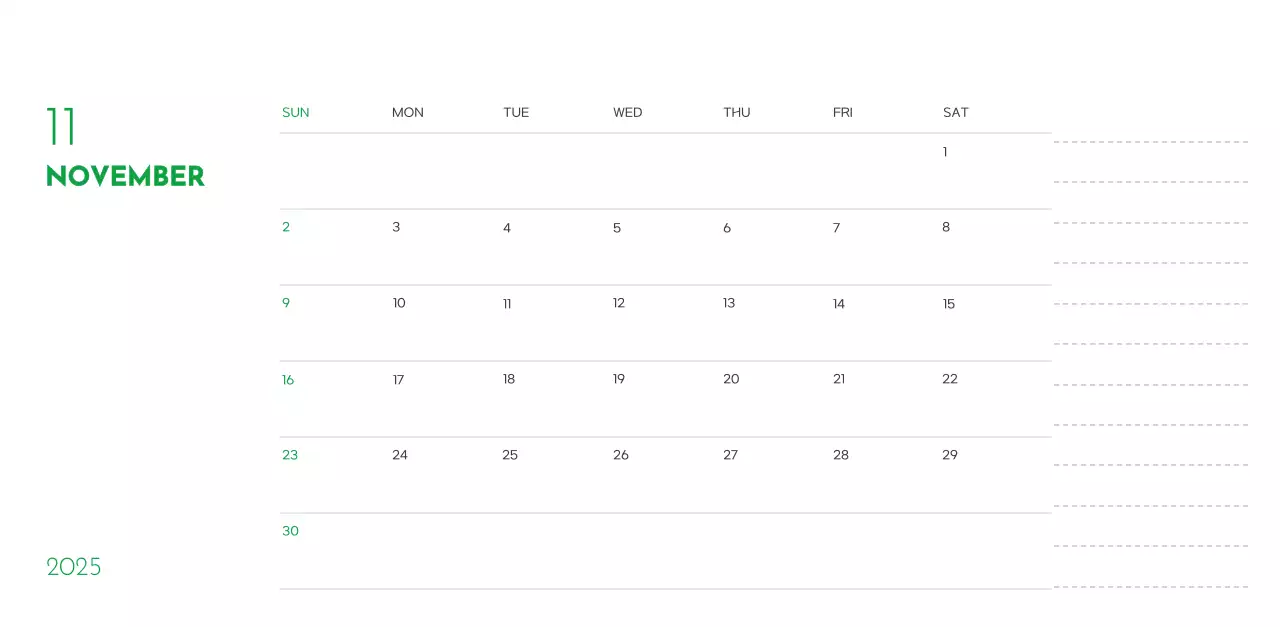The image size is (1280, 627).
Task: Select Saturday date 29
Action: pyautogui.click(x=950, y=455)
